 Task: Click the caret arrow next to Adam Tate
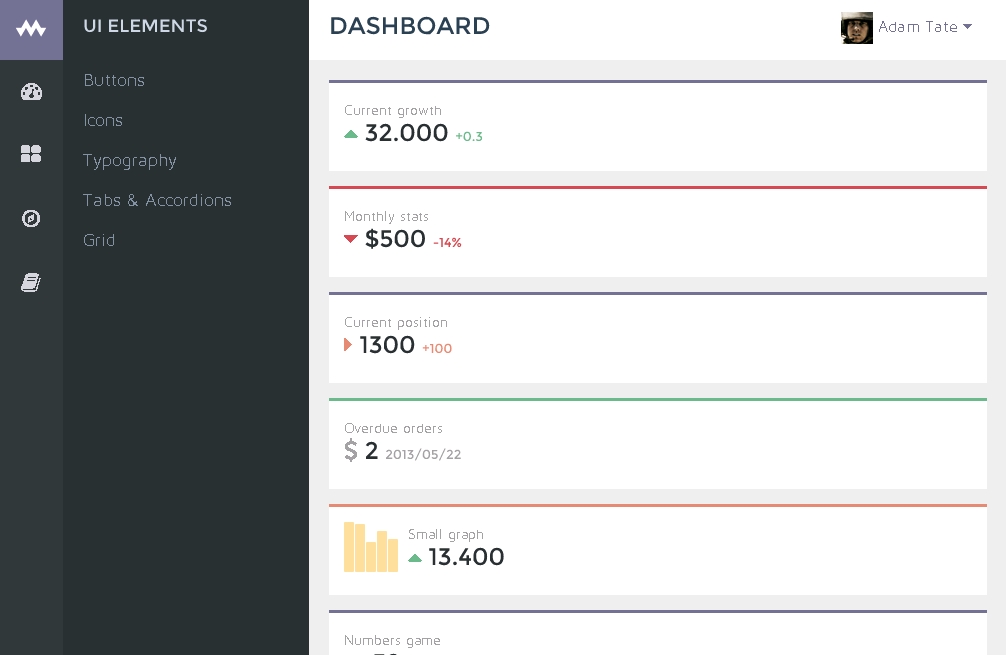[967, 27]
